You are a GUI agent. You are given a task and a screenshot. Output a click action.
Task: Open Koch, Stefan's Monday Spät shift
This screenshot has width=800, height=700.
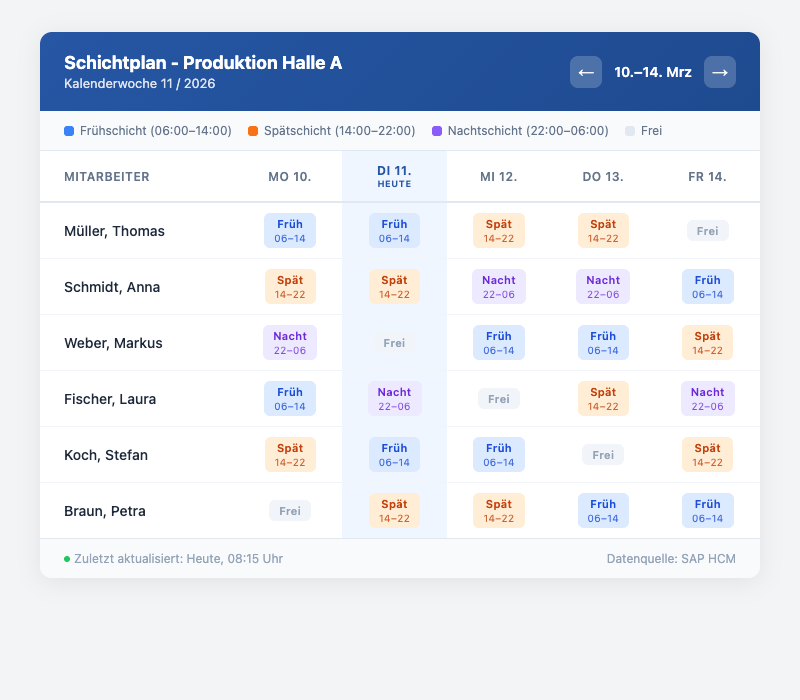pos(290,455)
